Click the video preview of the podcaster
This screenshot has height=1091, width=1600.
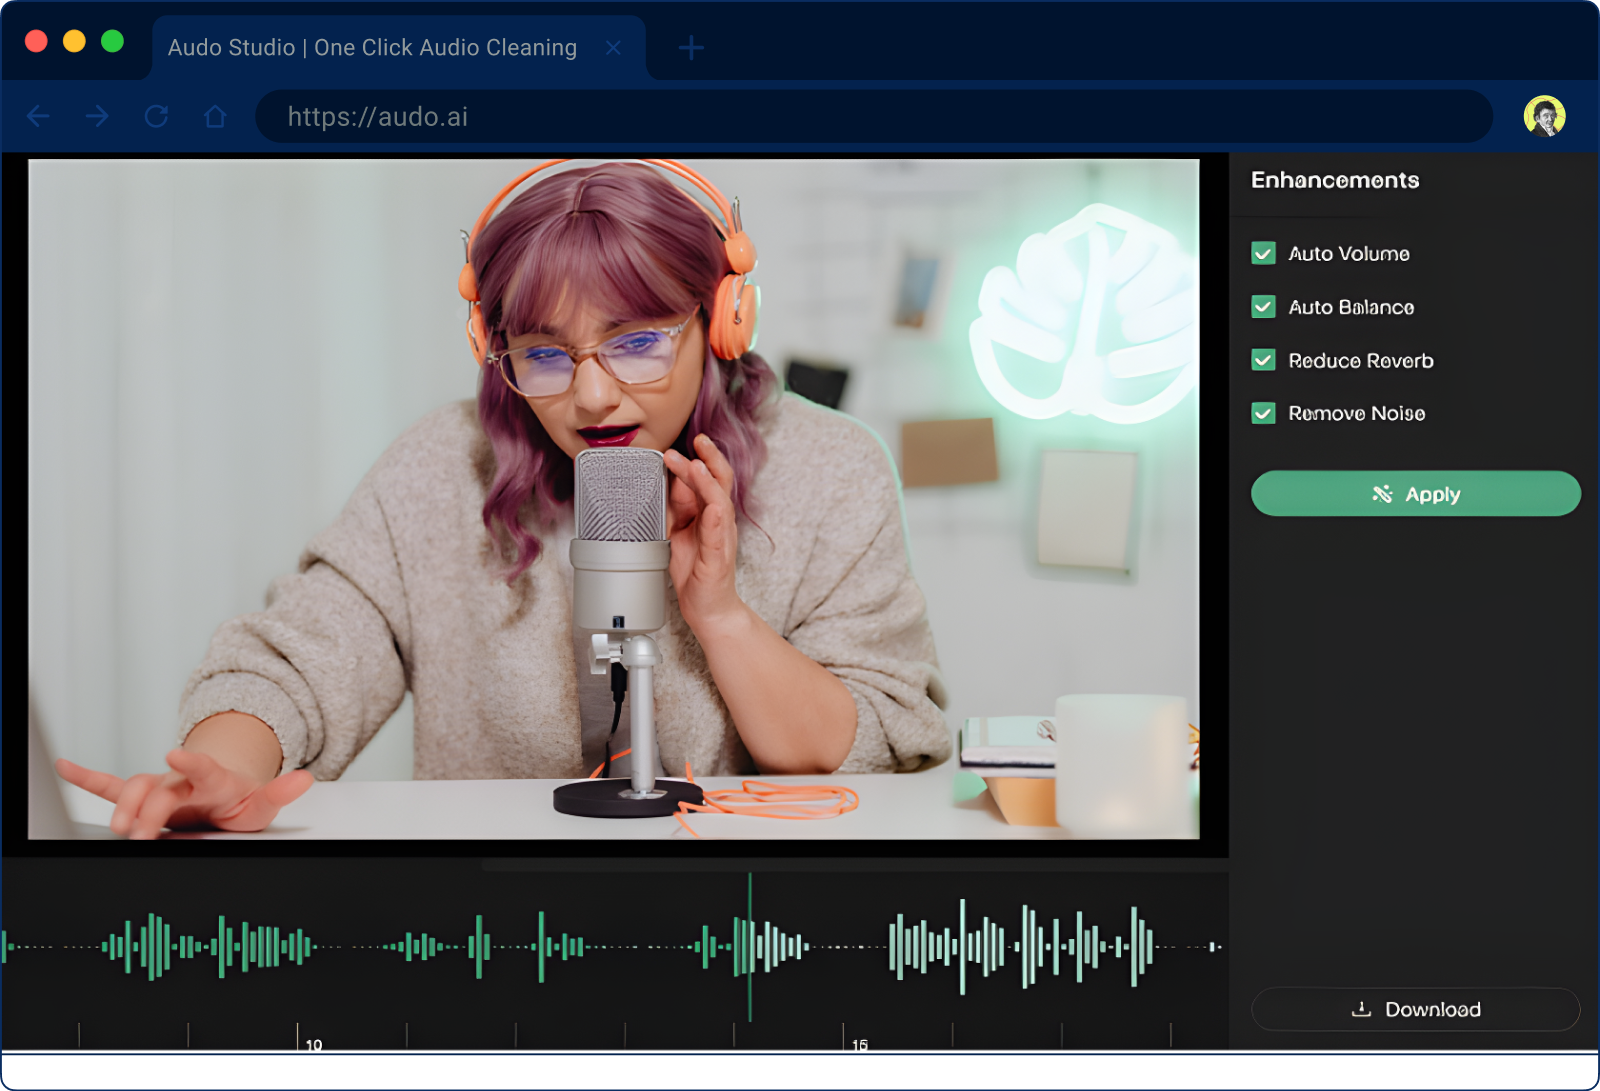[615, 500]
